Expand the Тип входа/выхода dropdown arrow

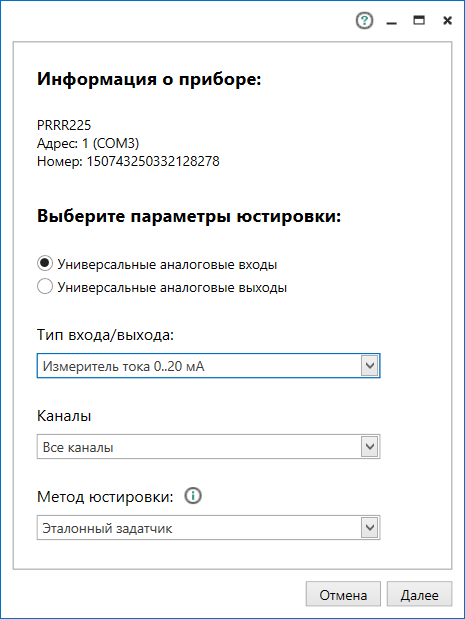point(370,366)
